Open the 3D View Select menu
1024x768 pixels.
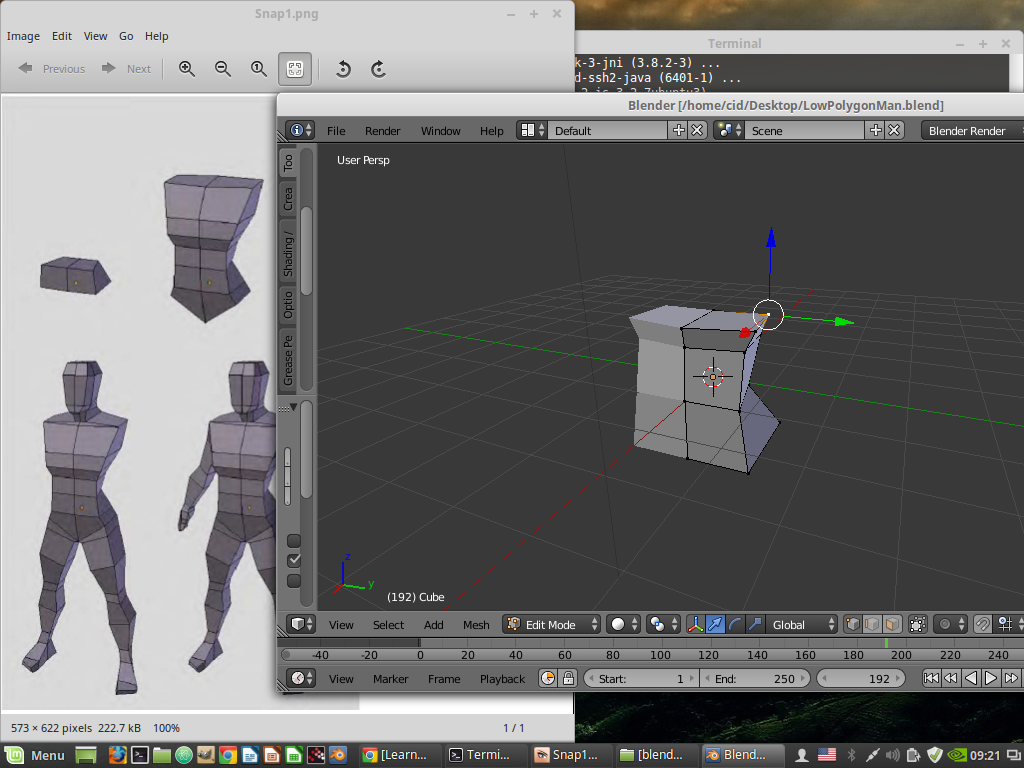coord(388,625)
